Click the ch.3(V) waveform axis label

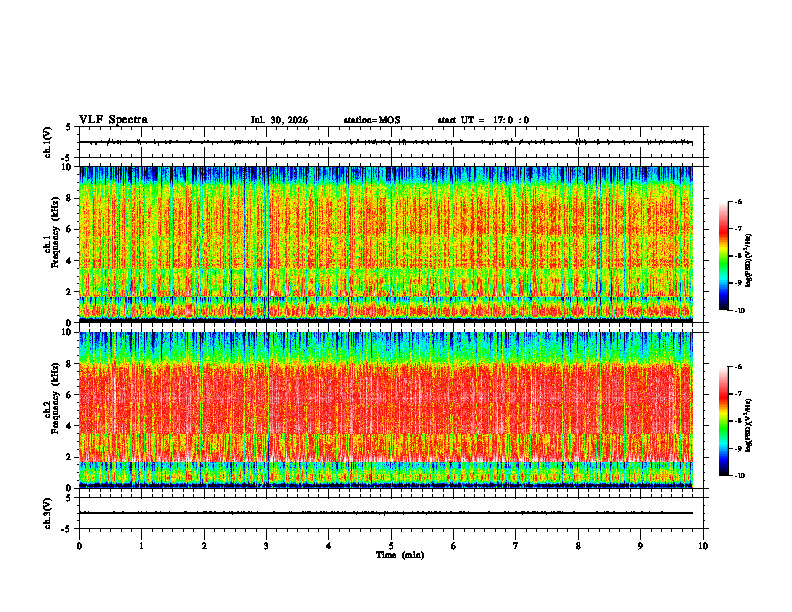point(48,513)
